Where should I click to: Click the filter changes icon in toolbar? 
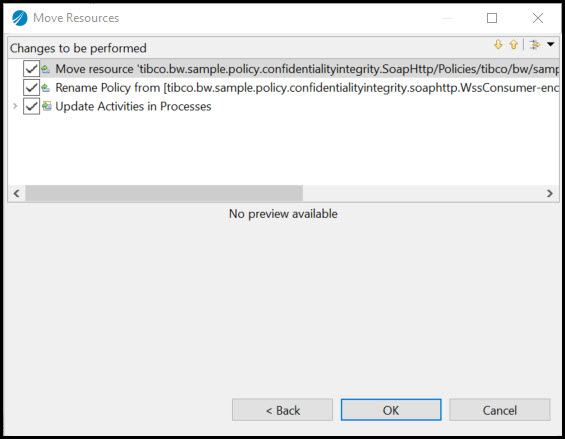pyautogui.click(x=535, y=45)
